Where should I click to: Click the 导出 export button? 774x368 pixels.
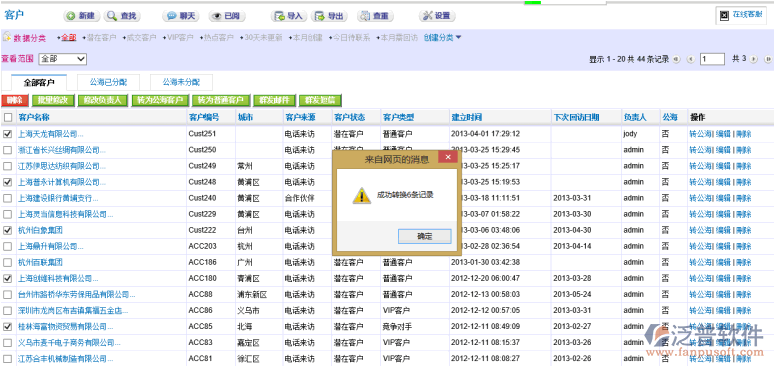point(329,16)
